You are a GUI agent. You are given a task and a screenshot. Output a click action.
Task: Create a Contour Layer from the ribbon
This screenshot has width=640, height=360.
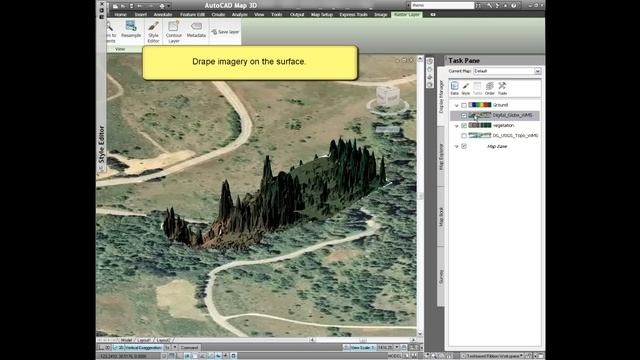173,31
